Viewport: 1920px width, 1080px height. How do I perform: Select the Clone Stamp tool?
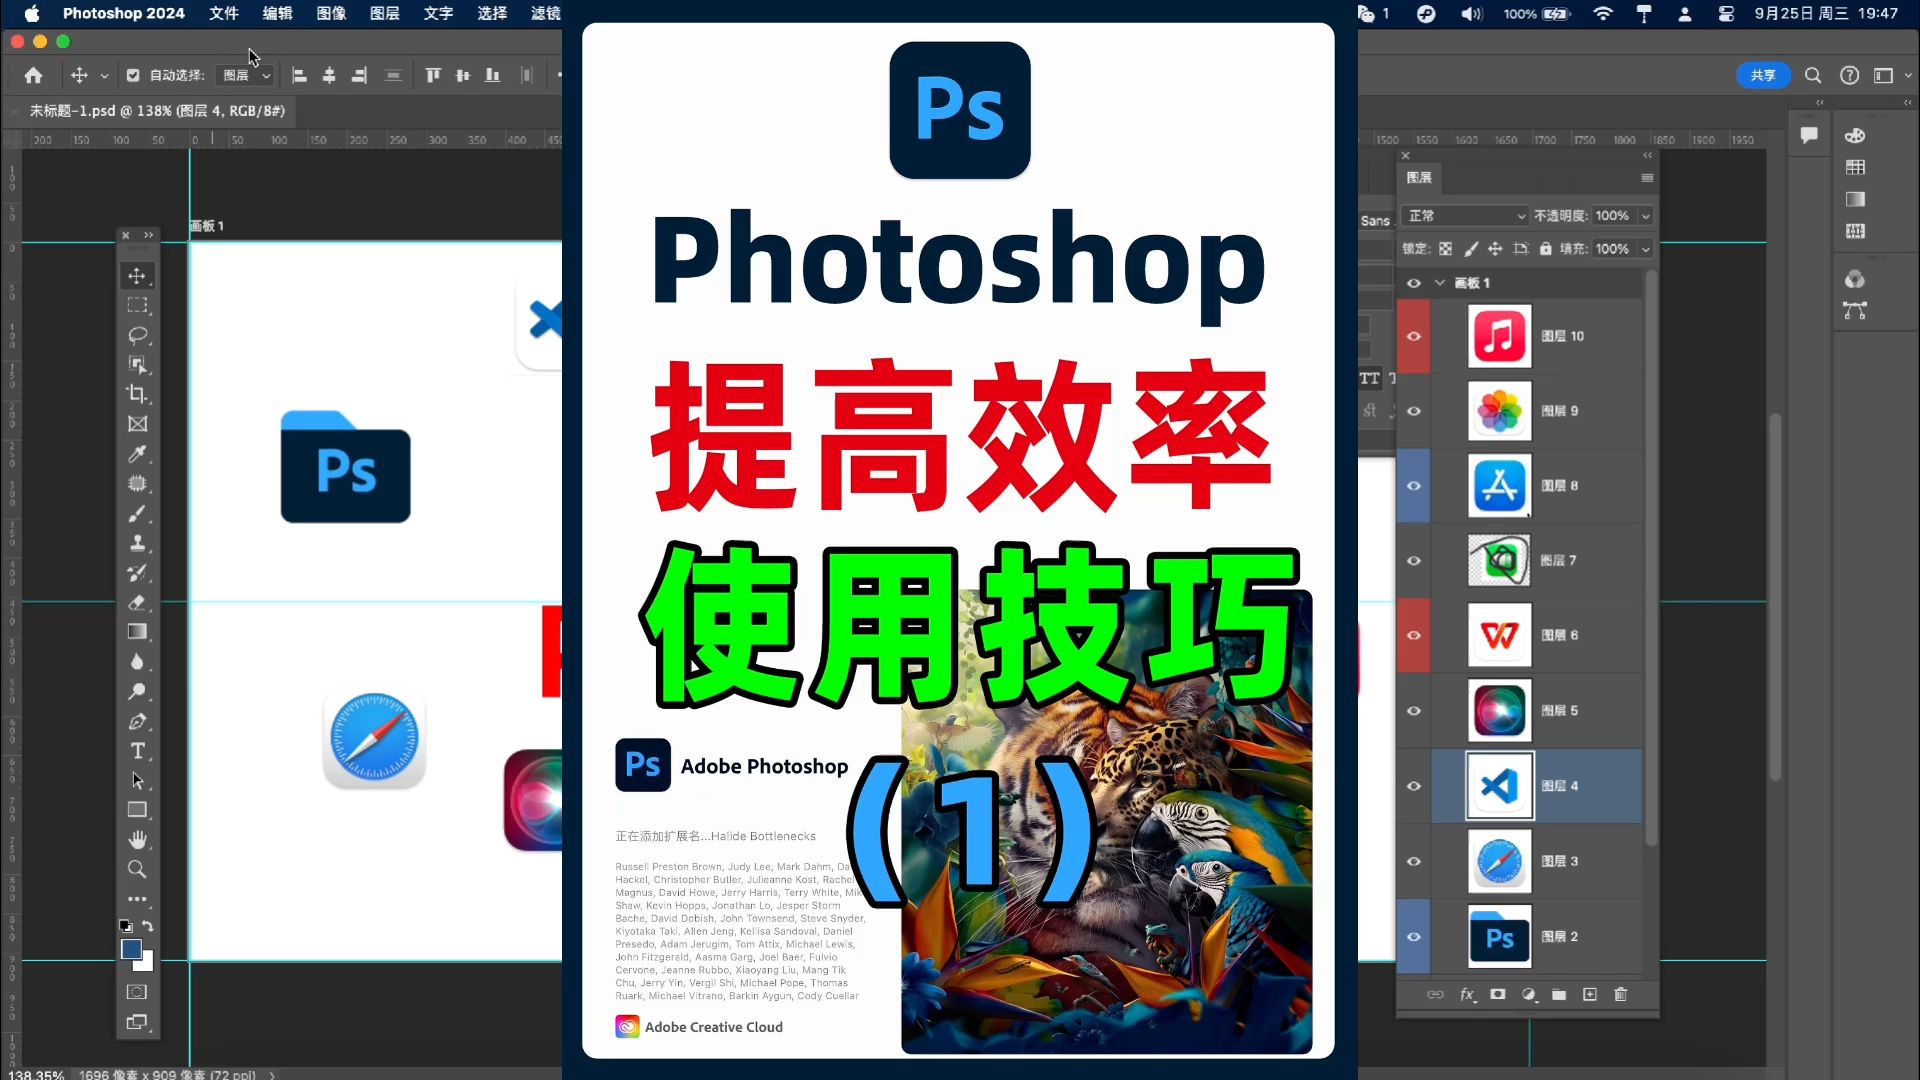137,543
